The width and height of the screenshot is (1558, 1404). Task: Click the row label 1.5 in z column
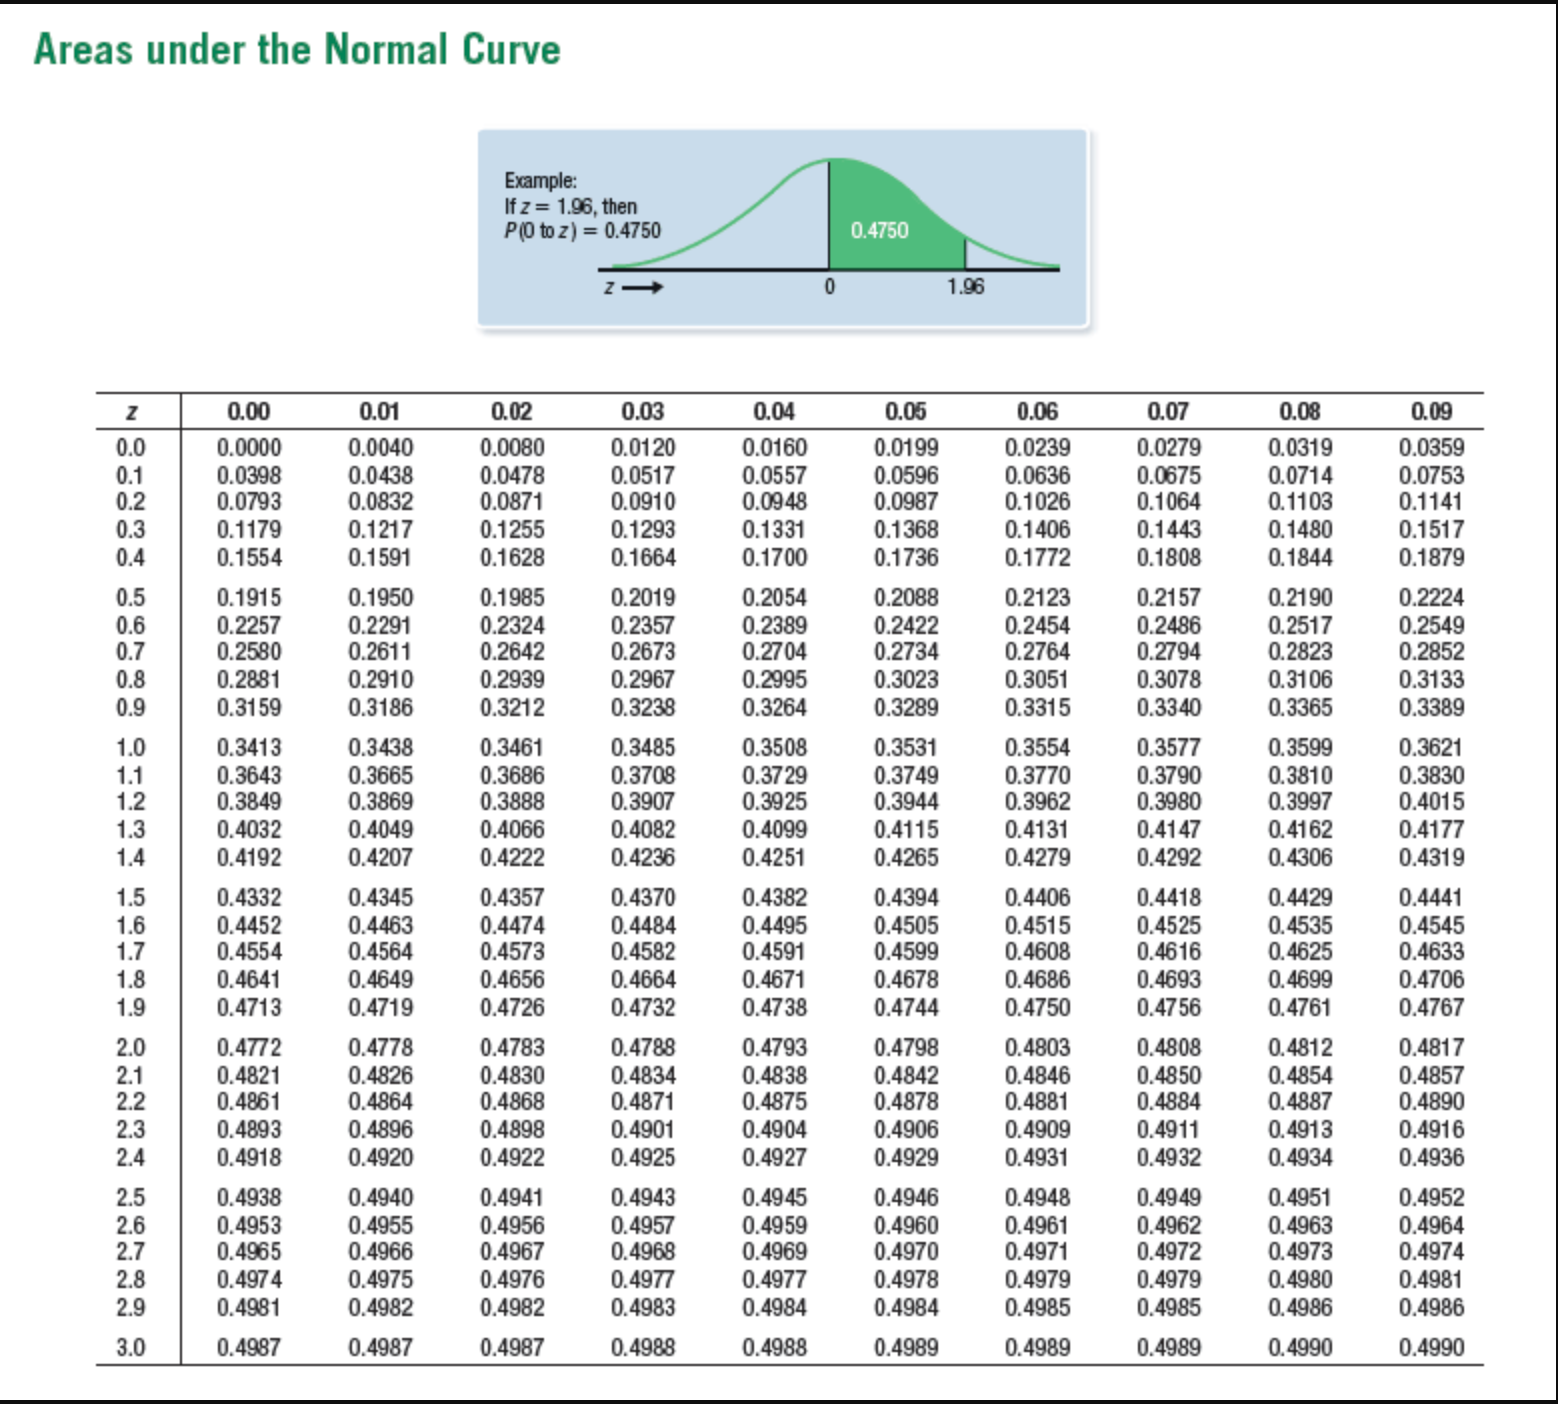[x=131, y=898]
